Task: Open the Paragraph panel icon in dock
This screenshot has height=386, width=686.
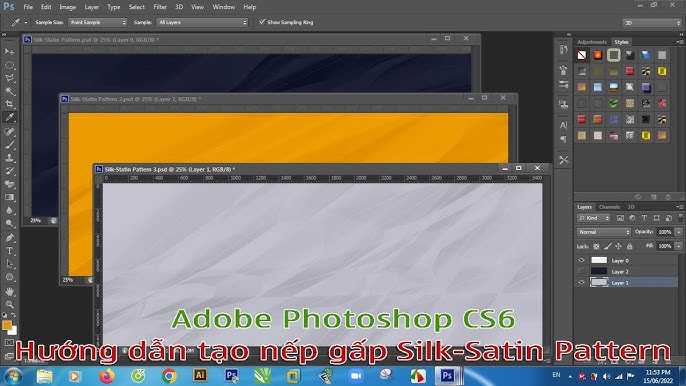Action: pos(564,139)
